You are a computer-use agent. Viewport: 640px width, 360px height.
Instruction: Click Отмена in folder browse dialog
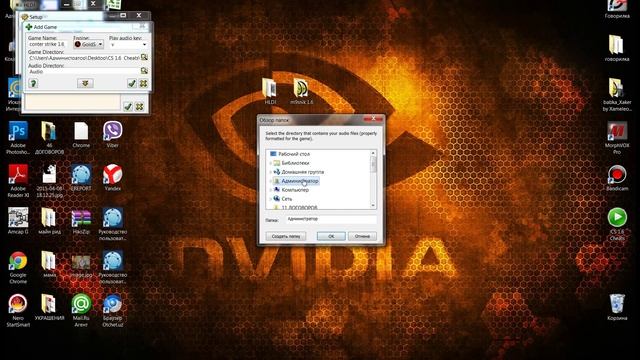point(362,236)
